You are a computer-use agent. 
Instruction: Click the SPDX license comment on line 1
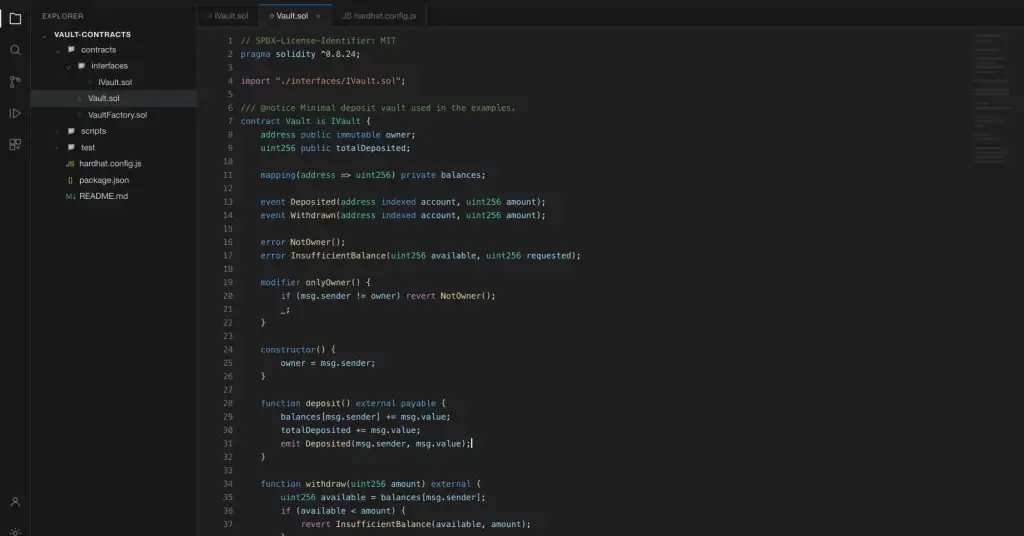[x=318, y=40]
